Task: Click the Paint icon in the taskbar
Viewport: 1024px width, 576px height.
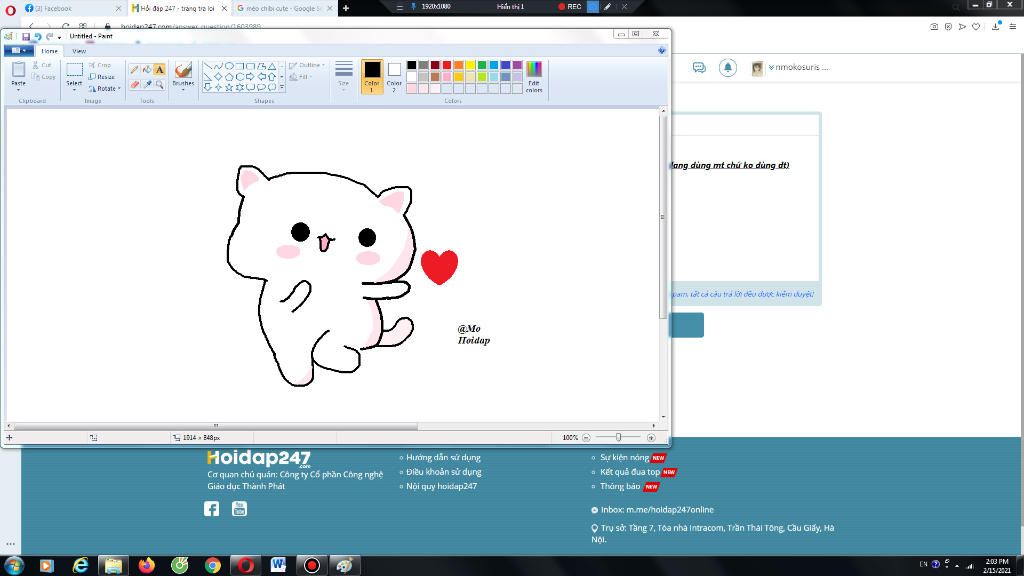Action: (344, 566)
